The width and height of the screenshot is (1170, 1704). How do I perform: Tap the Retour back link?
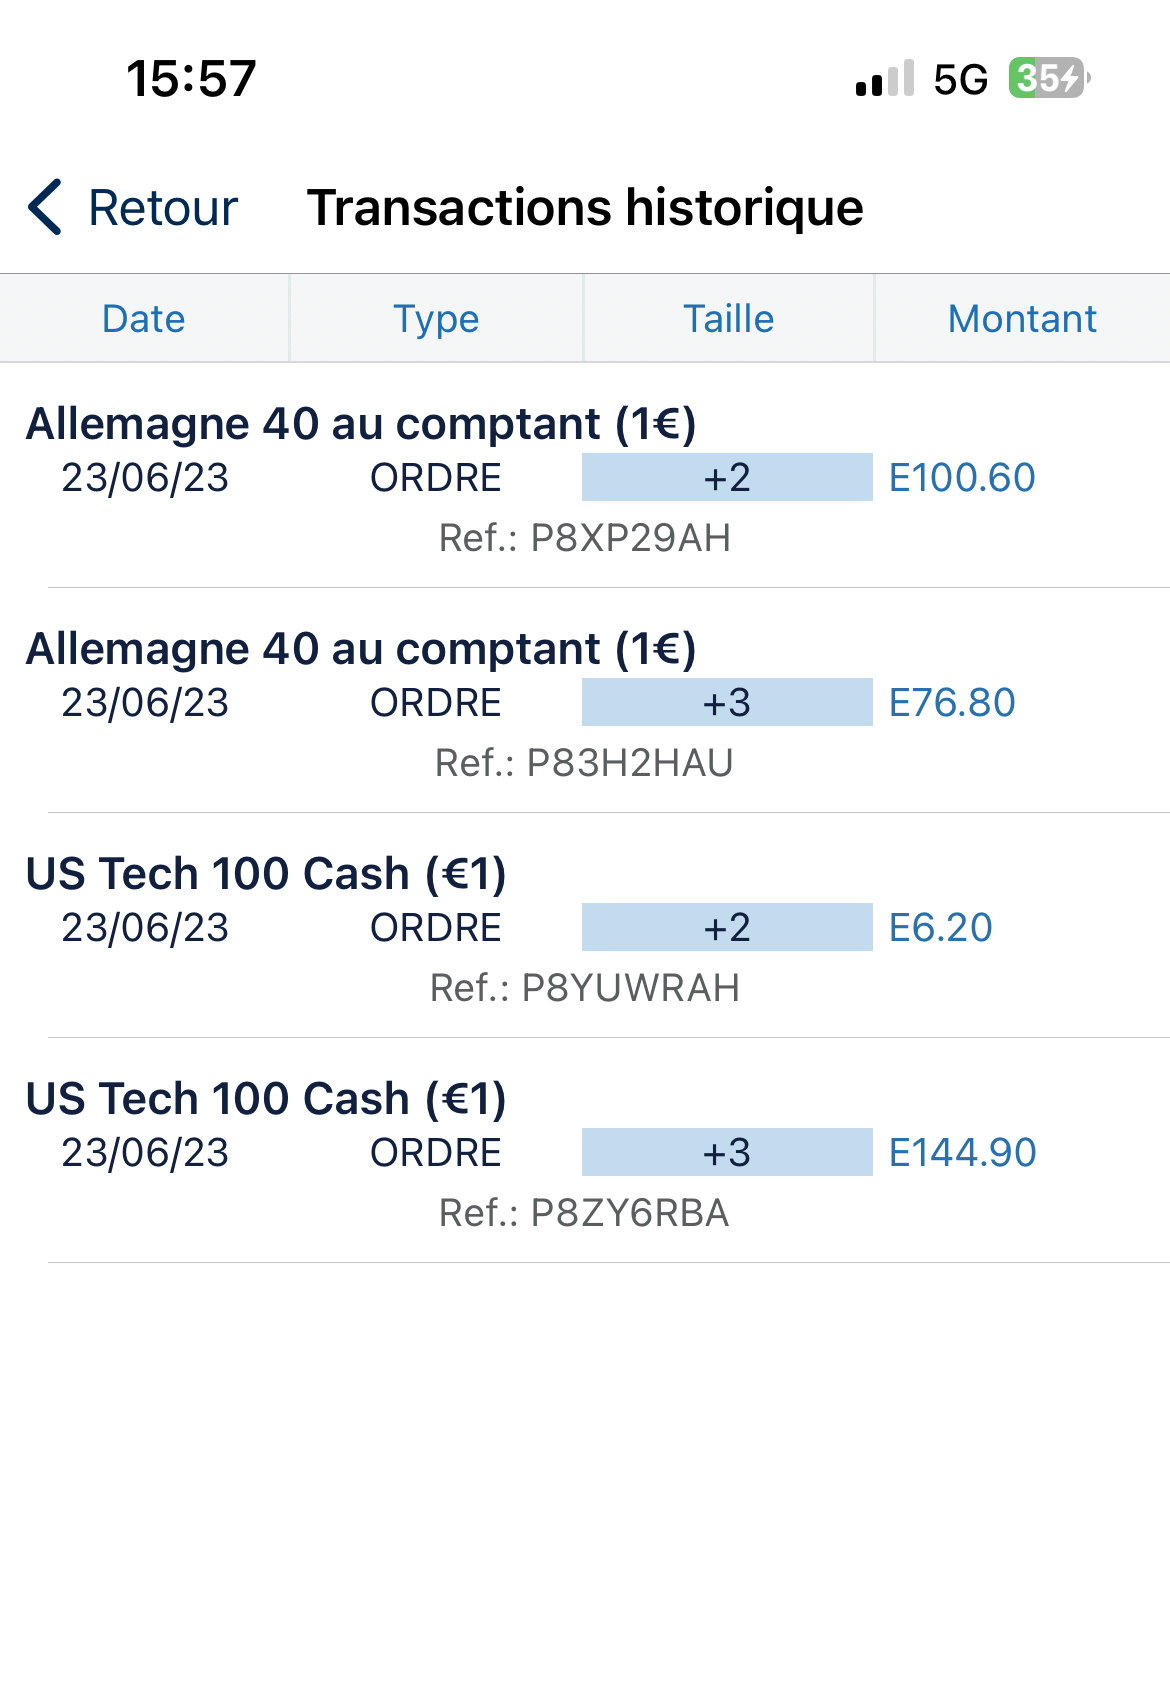click(x=163, y=208)
